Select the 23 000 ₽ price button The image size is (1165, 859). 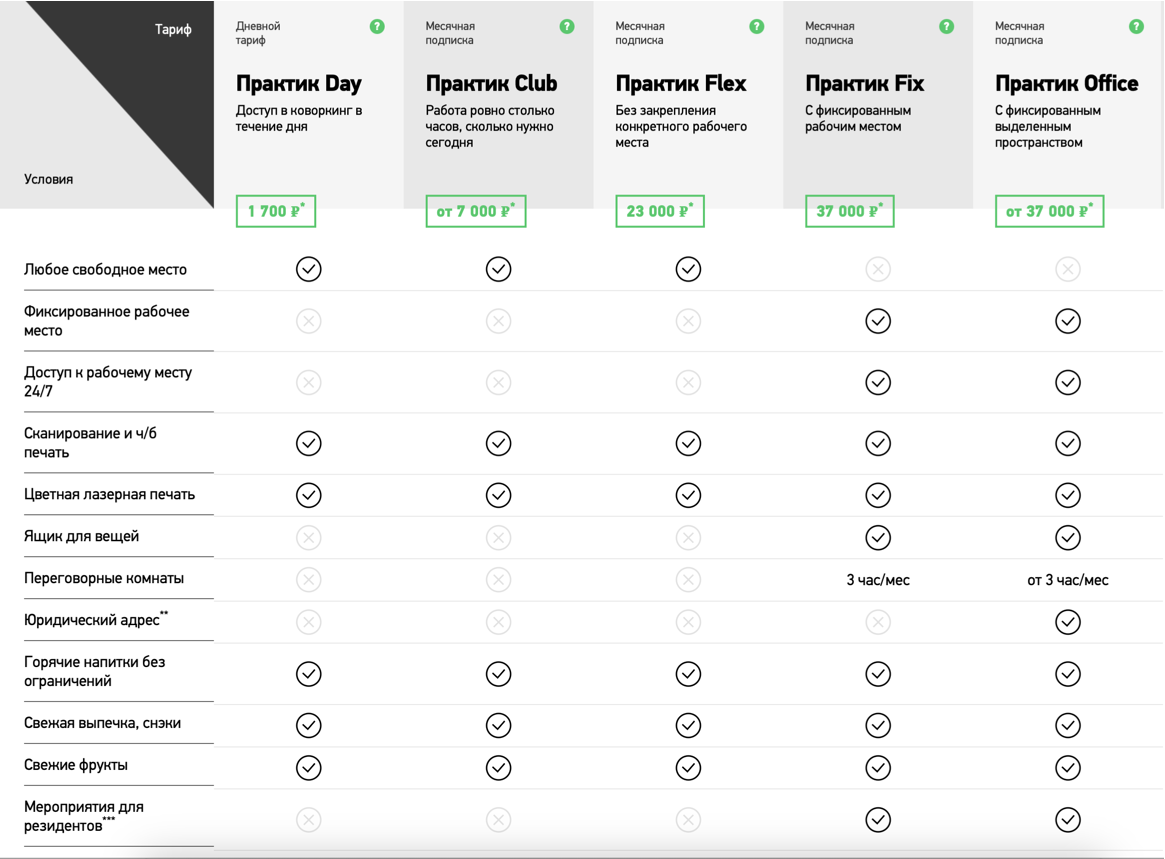pos(660,211)
